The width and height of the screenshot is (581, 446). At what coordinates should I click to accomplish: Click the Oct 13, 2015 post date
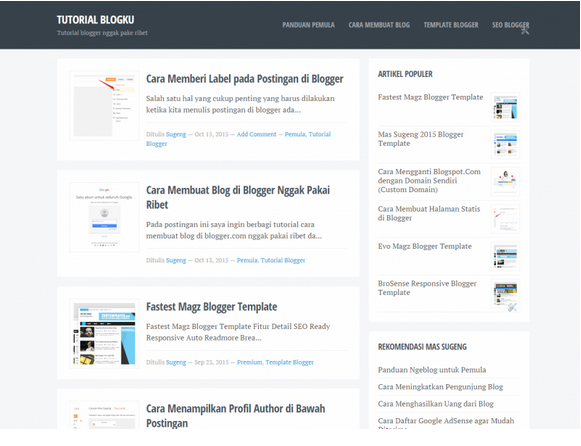pos(211,260)
